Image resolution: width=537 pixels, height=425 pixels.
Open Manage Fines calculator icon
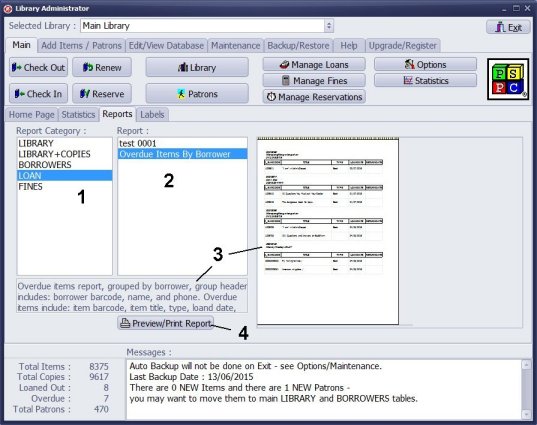coord(285,80)
